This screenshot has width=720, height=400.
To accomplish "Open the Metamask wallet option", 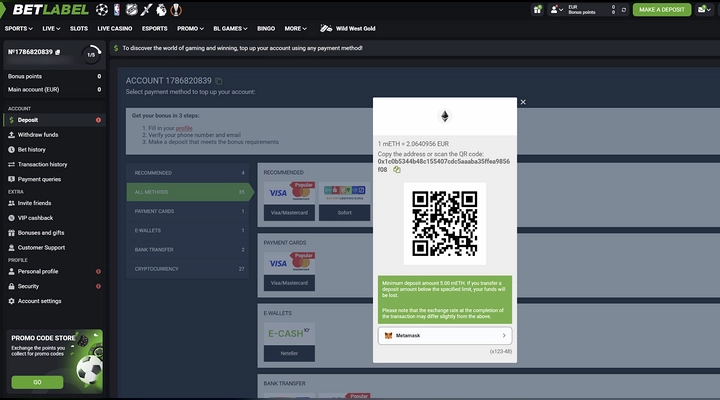I will coord(444,336).
